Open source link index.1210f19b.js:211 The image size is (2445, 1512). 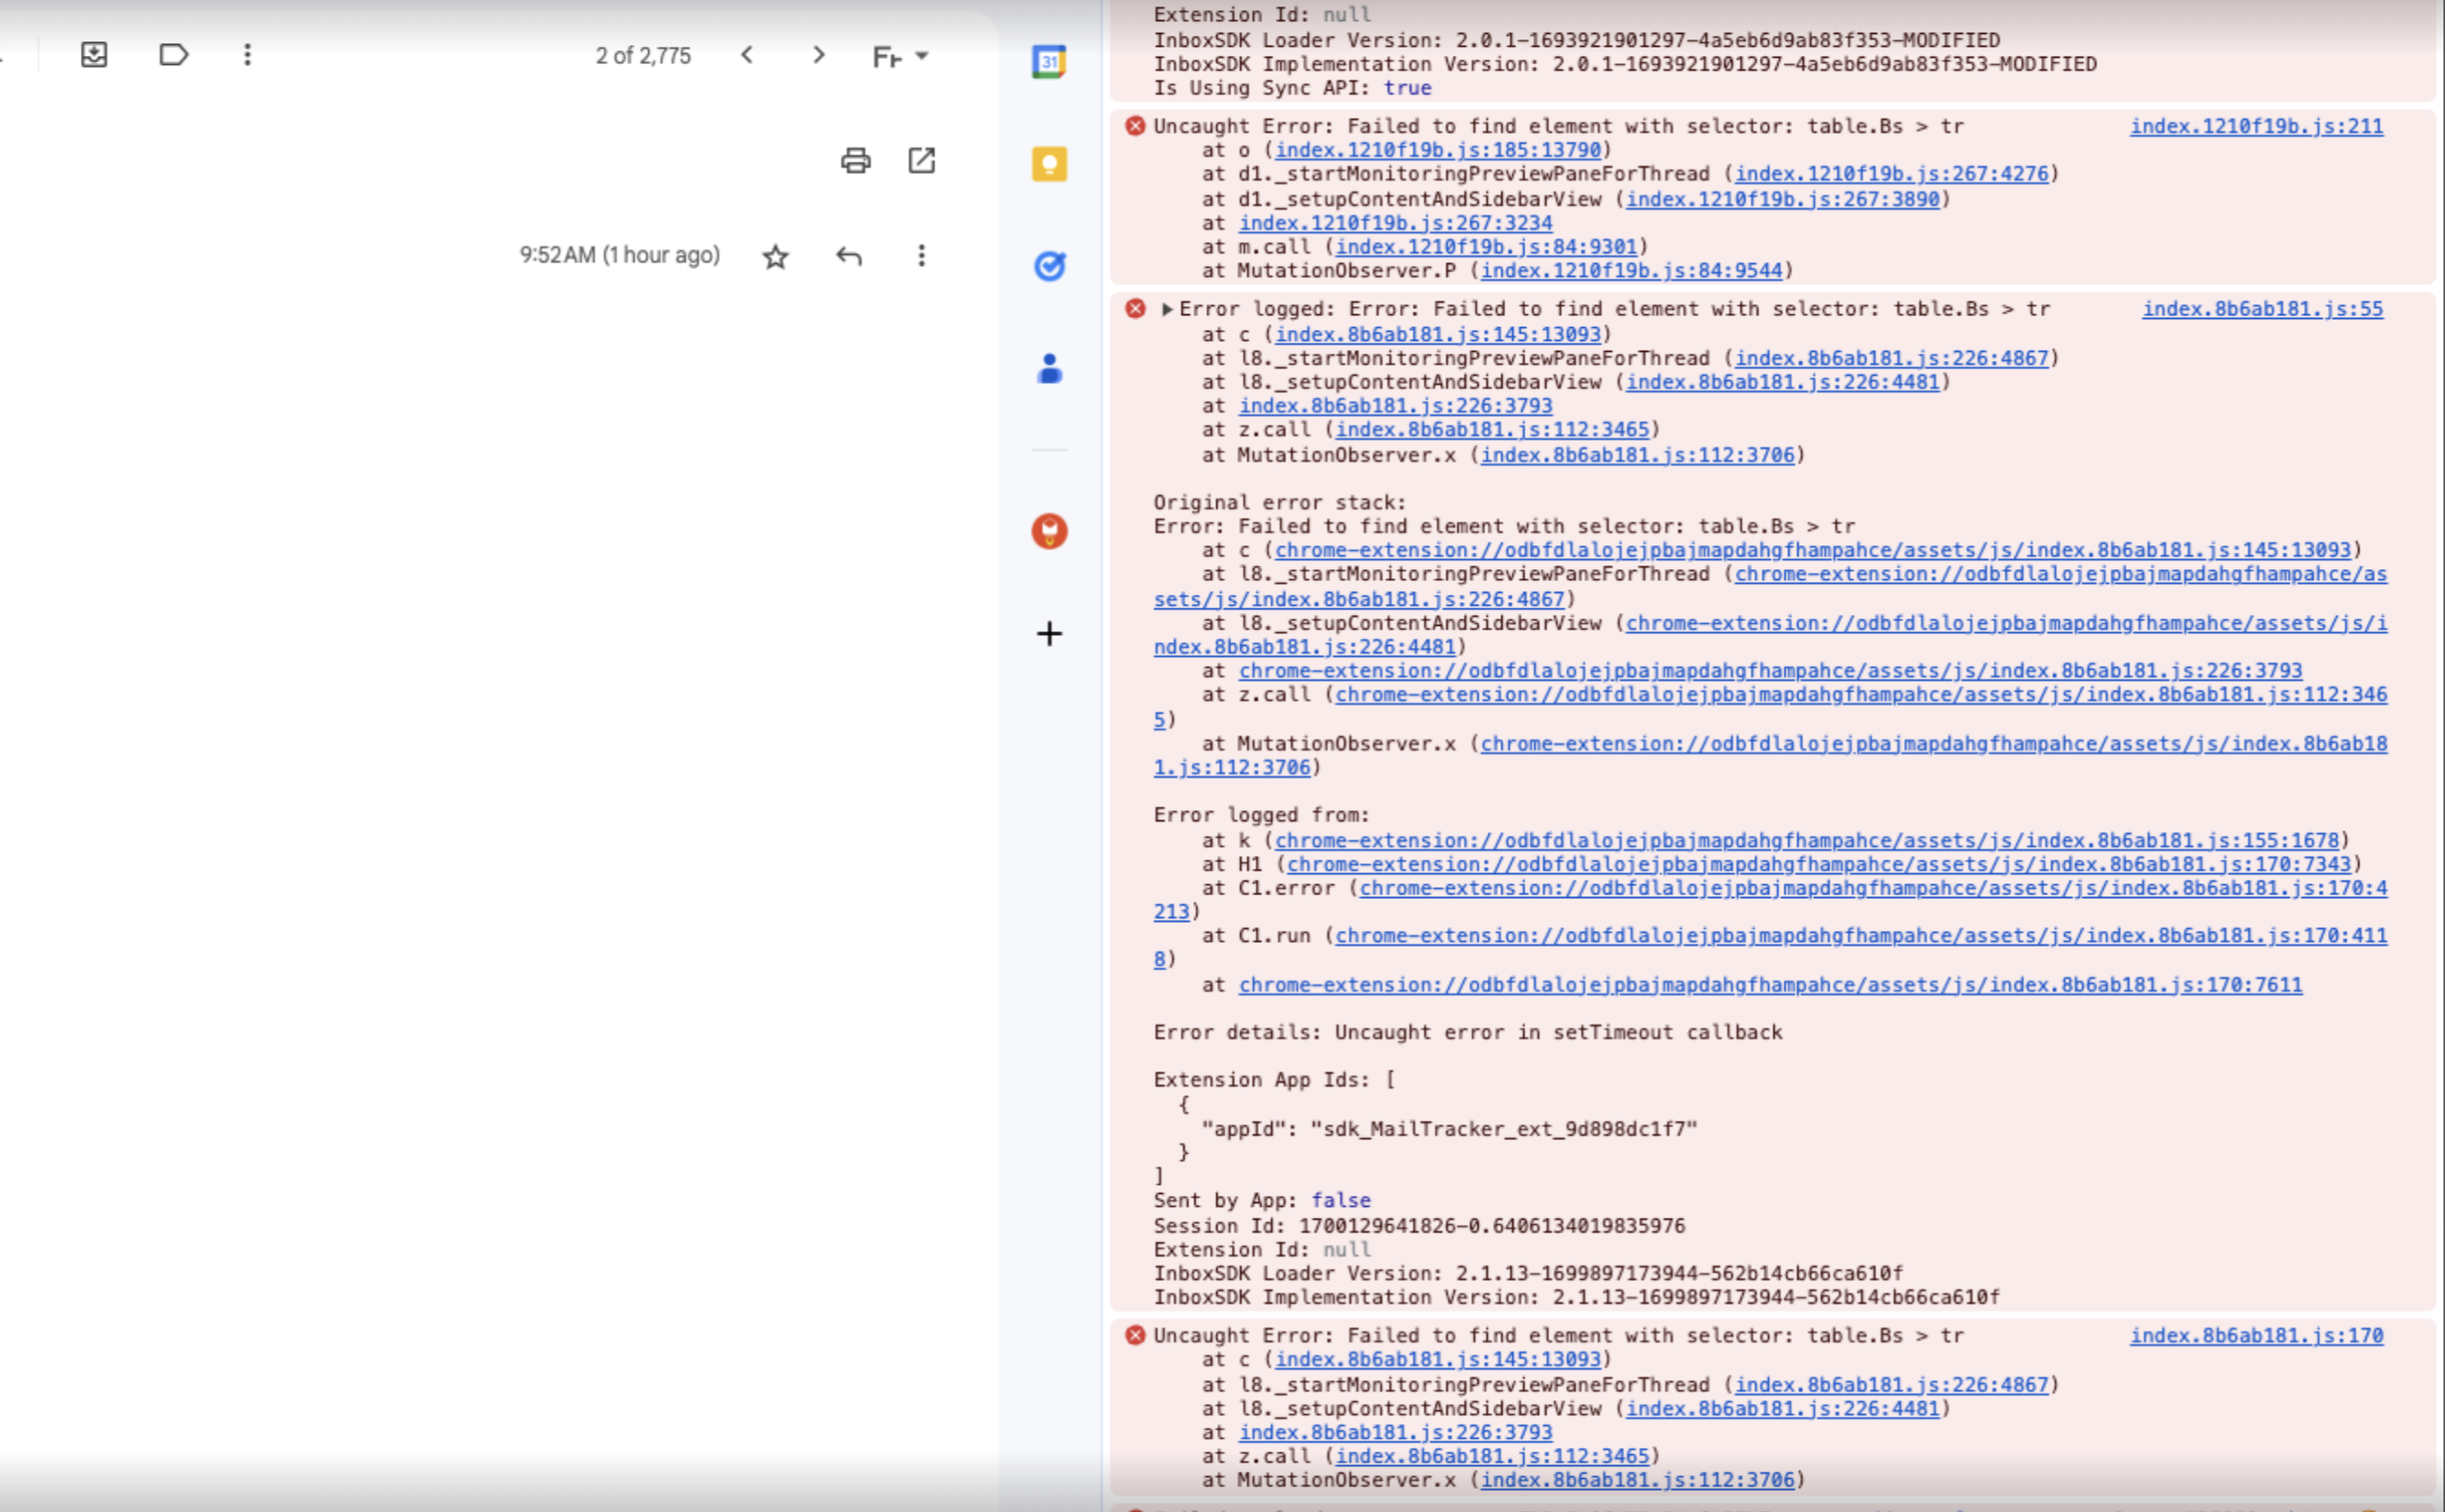2256,125
